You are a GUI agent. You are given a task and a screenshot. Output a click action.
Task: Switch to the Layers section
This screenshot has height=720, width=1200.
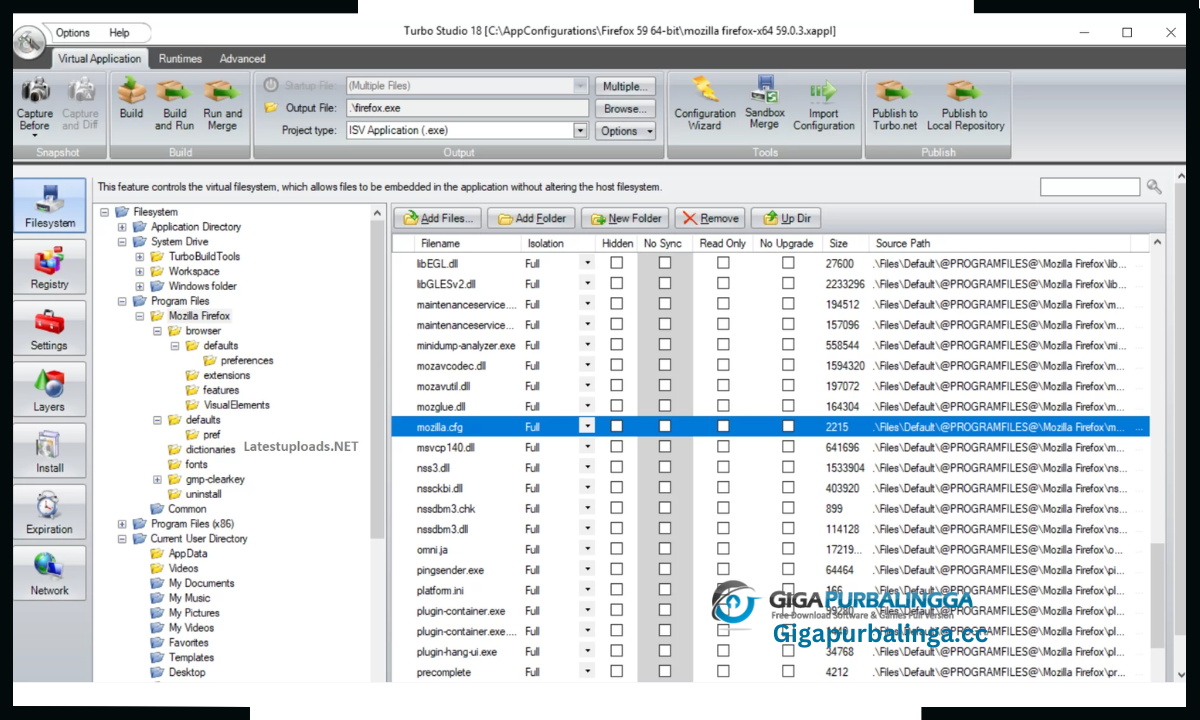(50, 390)
